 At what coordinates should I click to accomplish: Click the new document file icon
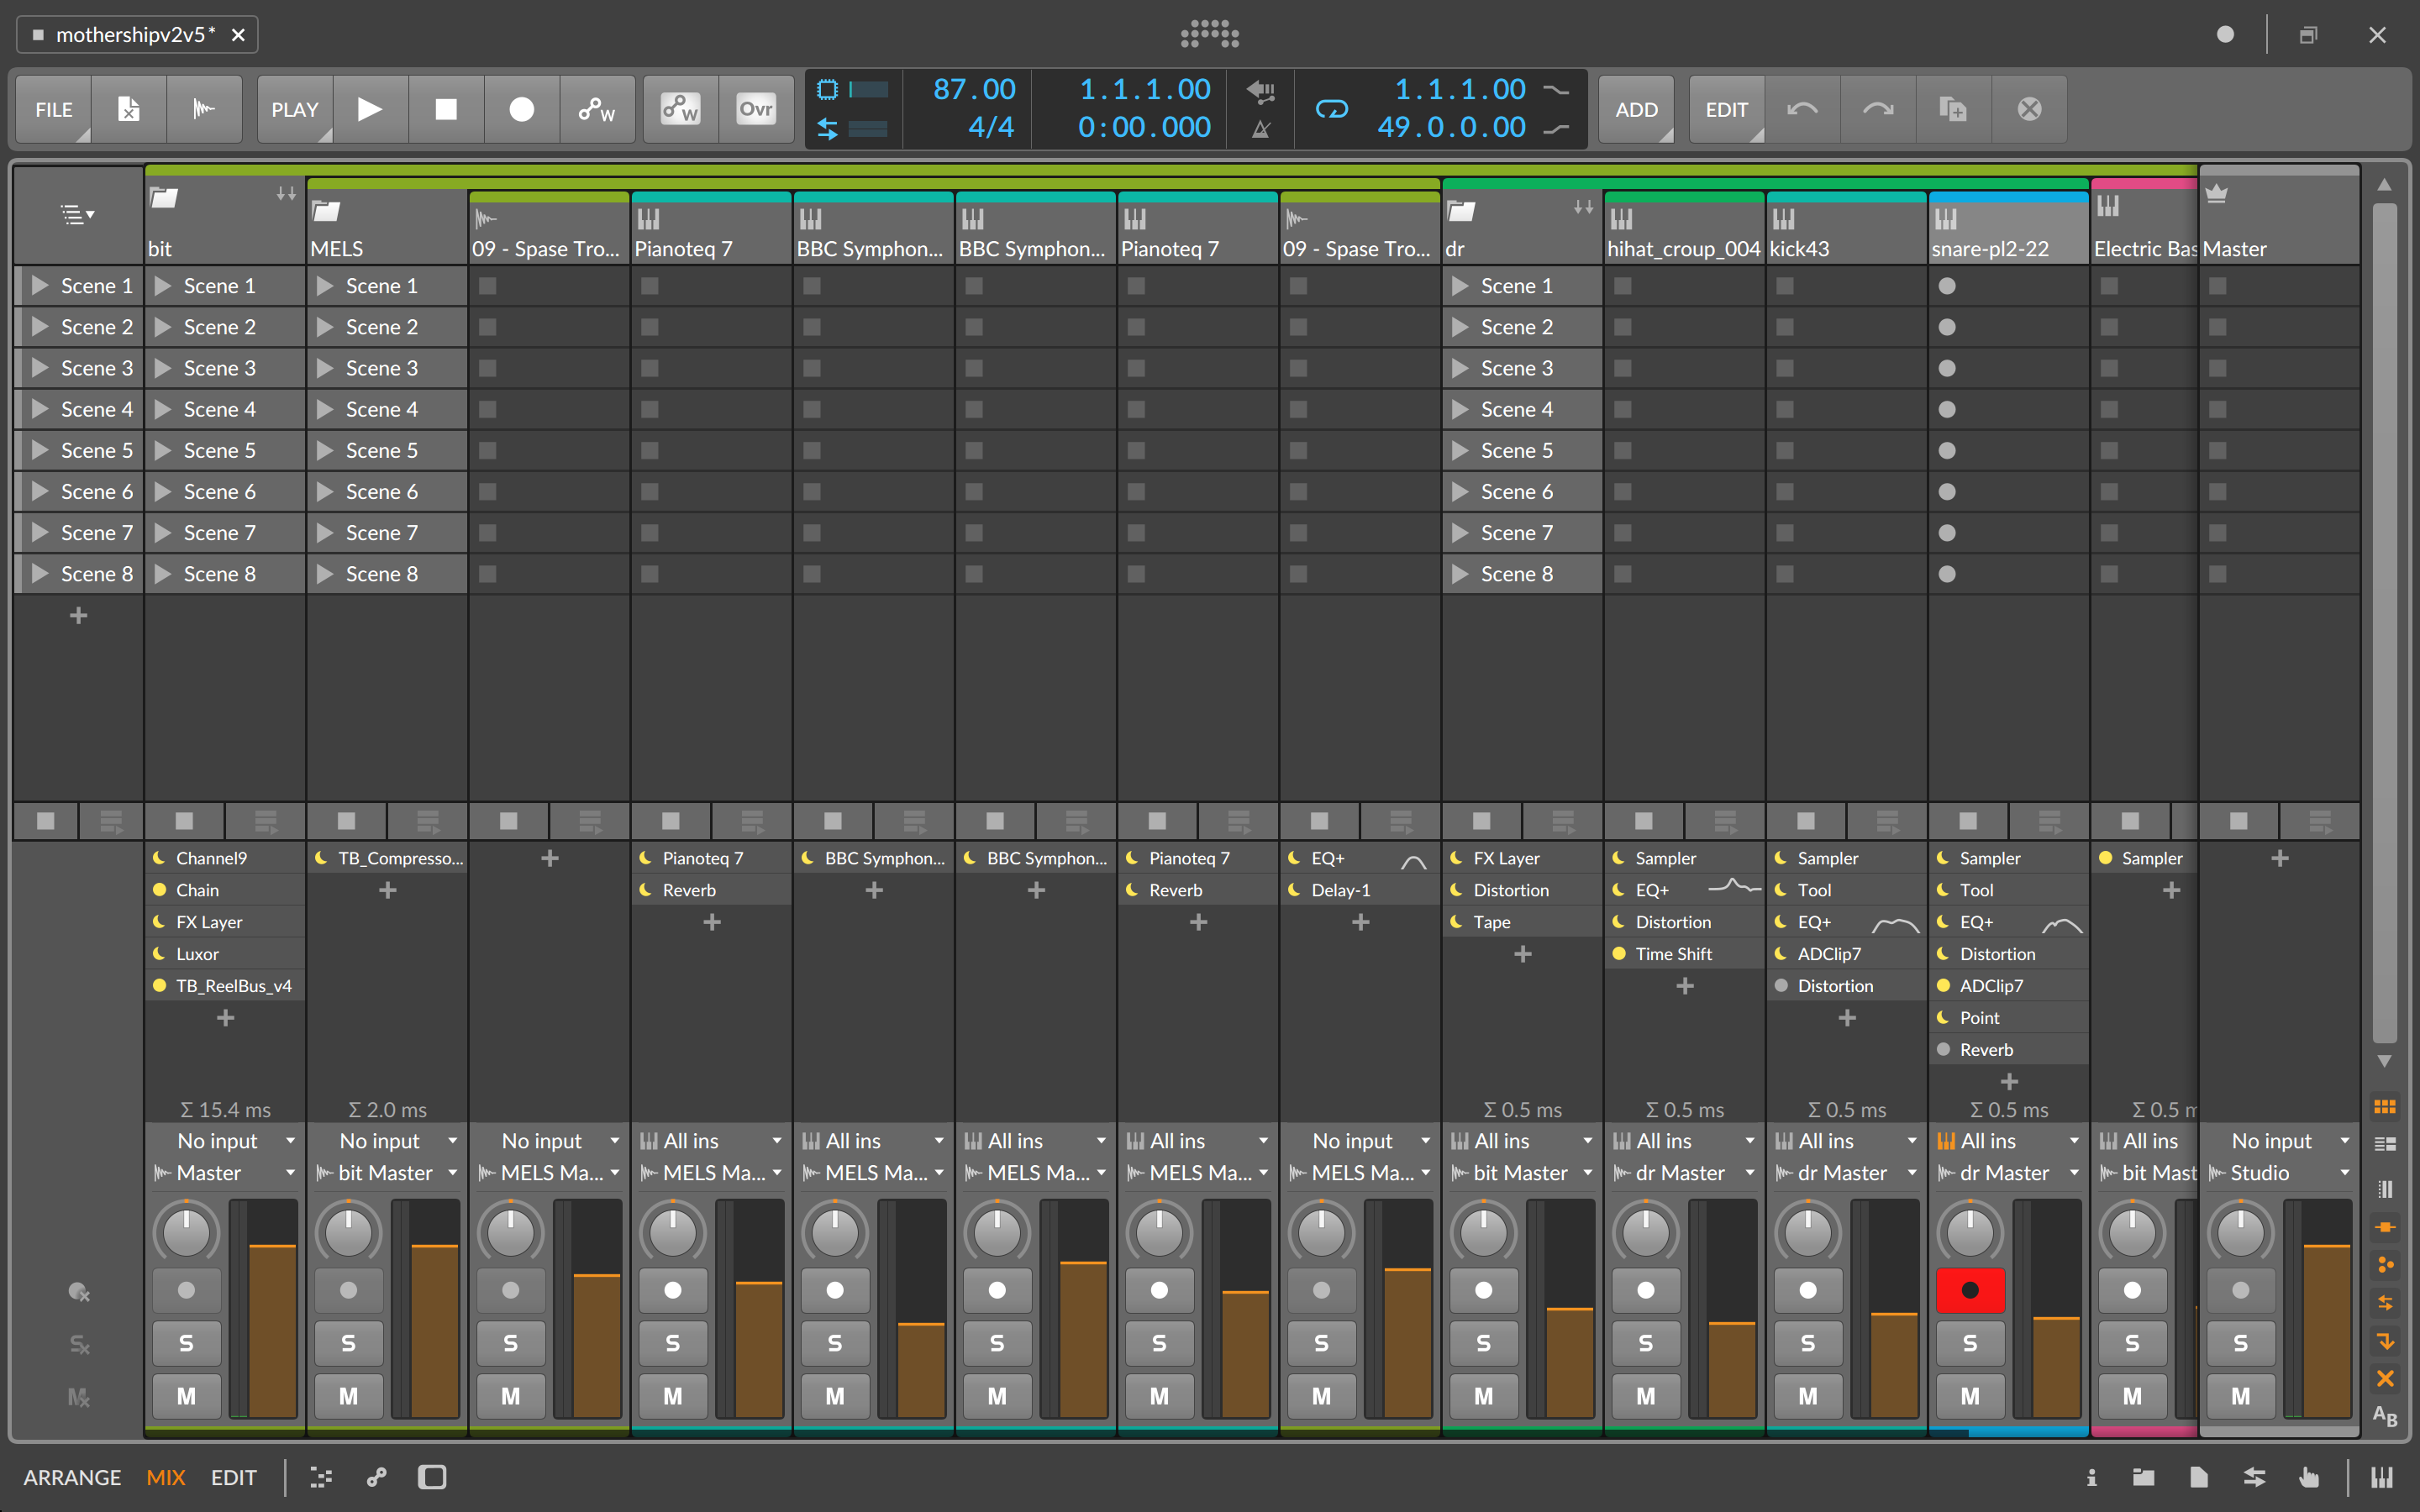(129, 109)
